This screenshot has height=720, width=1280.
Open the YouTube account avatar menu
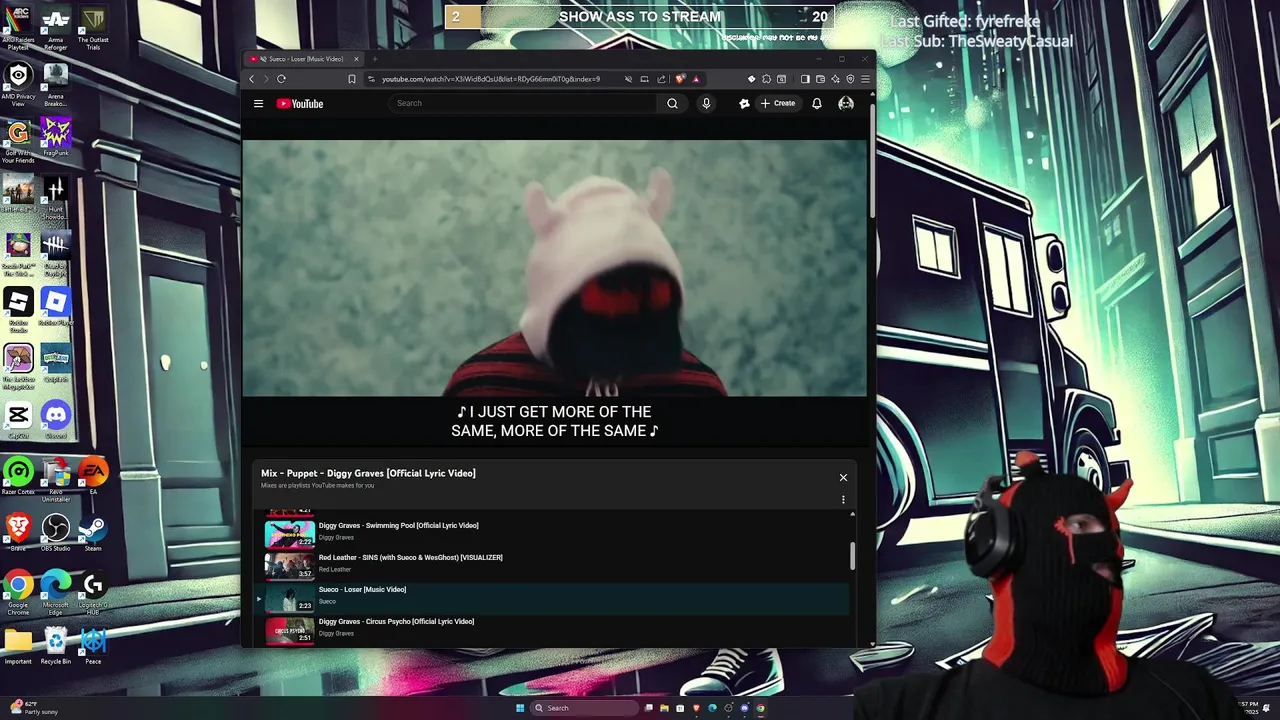[846, 103]
